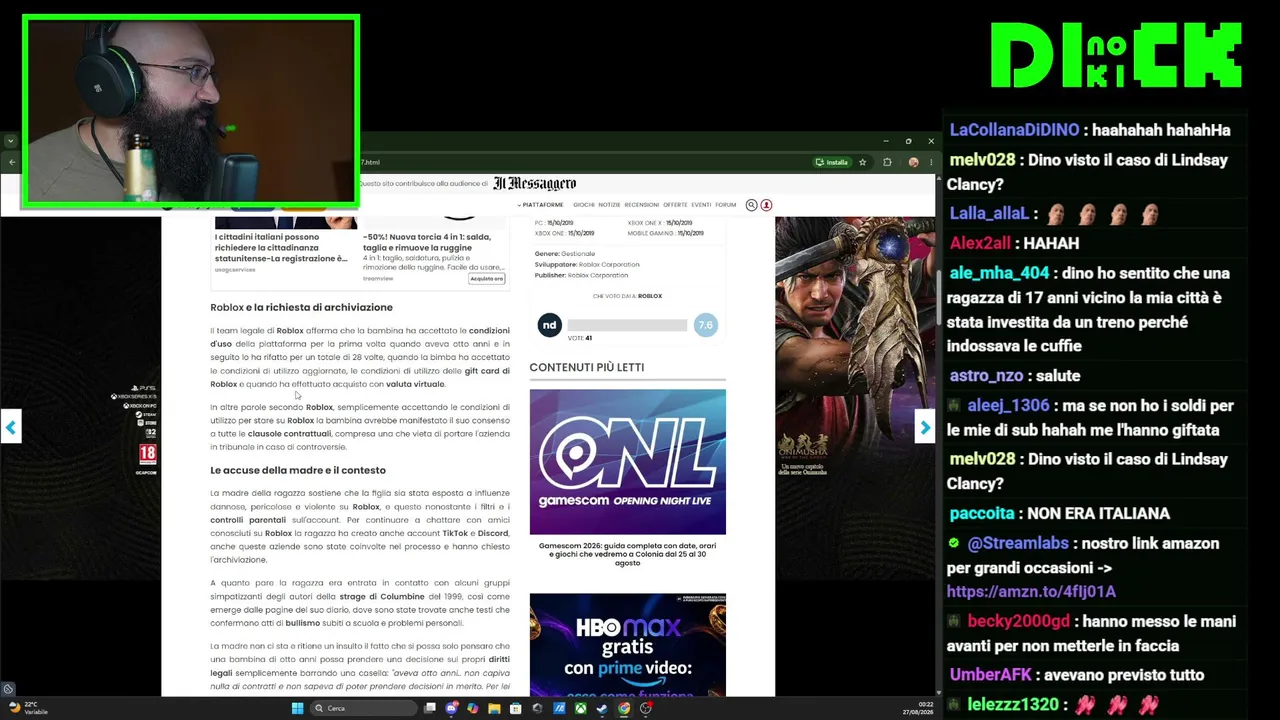Click the 'Publisher: Roblox Corporation' line
The width and height of the screenshot is (1280, 720).
coord(581,276)
